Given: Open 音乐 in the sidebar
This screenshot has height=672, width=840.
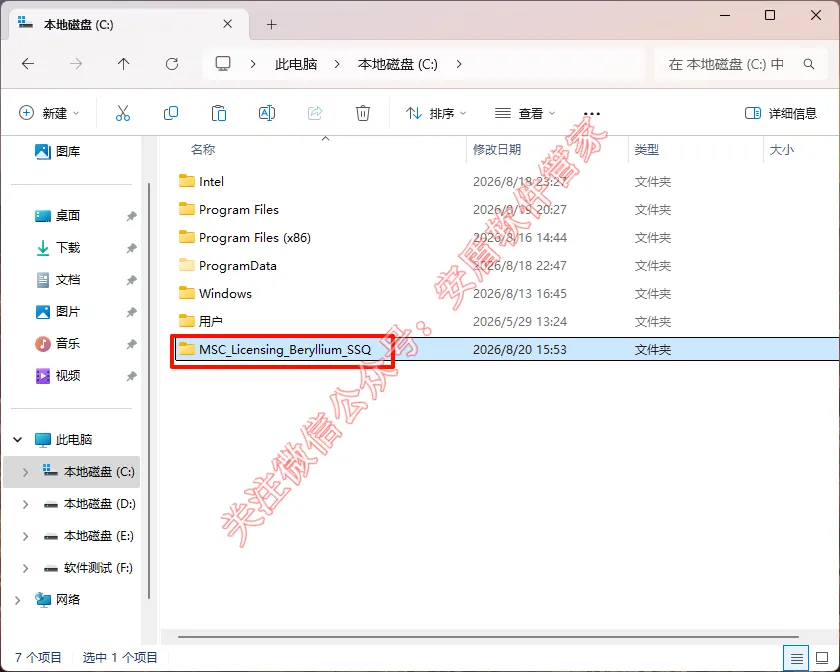Looking at the screenshot, I should click(x=57, y=344).
